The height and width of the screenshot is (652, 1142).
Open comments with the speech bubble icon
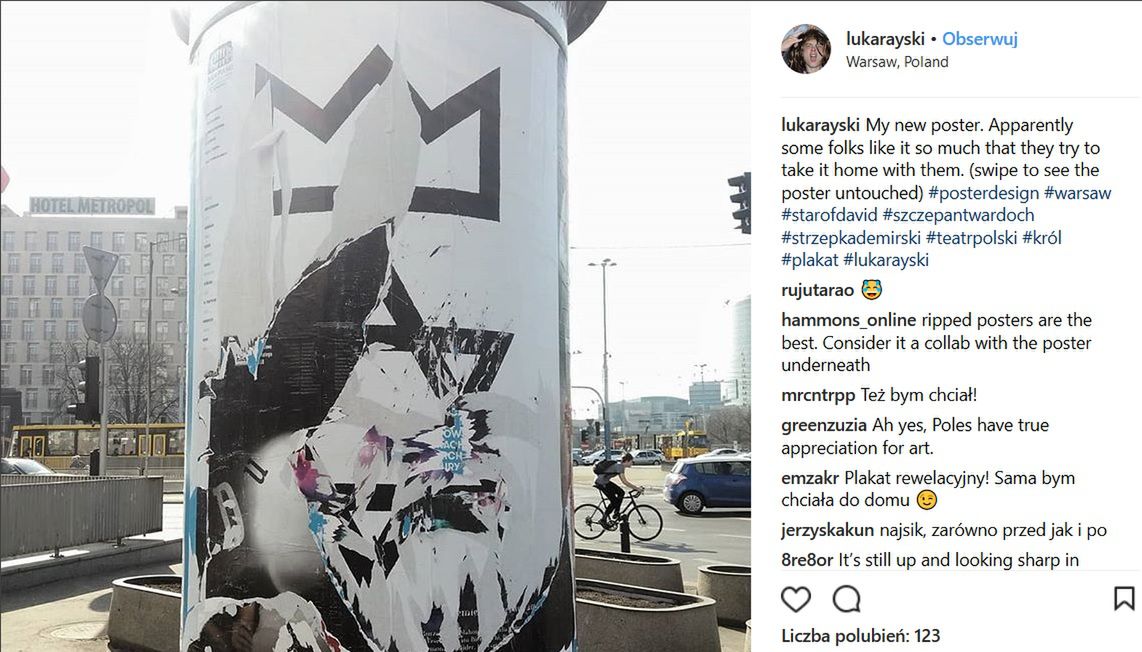pyautogui.click(x=846, y=600)
